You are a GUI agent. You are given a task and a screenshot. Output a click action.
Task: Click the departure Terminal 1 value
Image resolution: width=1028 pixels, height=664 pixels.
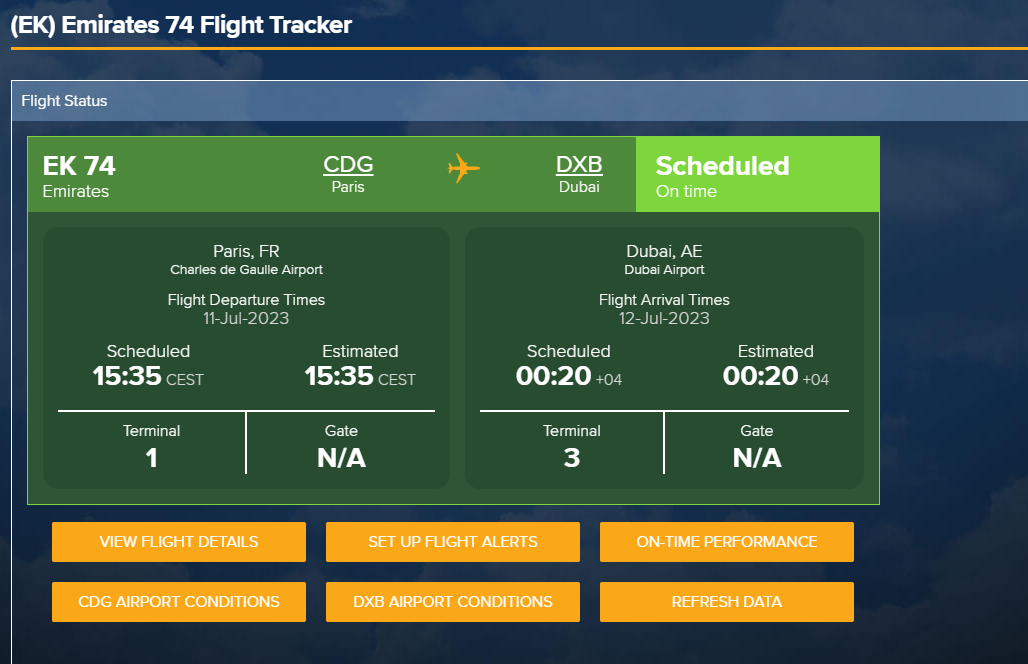tap(151, 458)
